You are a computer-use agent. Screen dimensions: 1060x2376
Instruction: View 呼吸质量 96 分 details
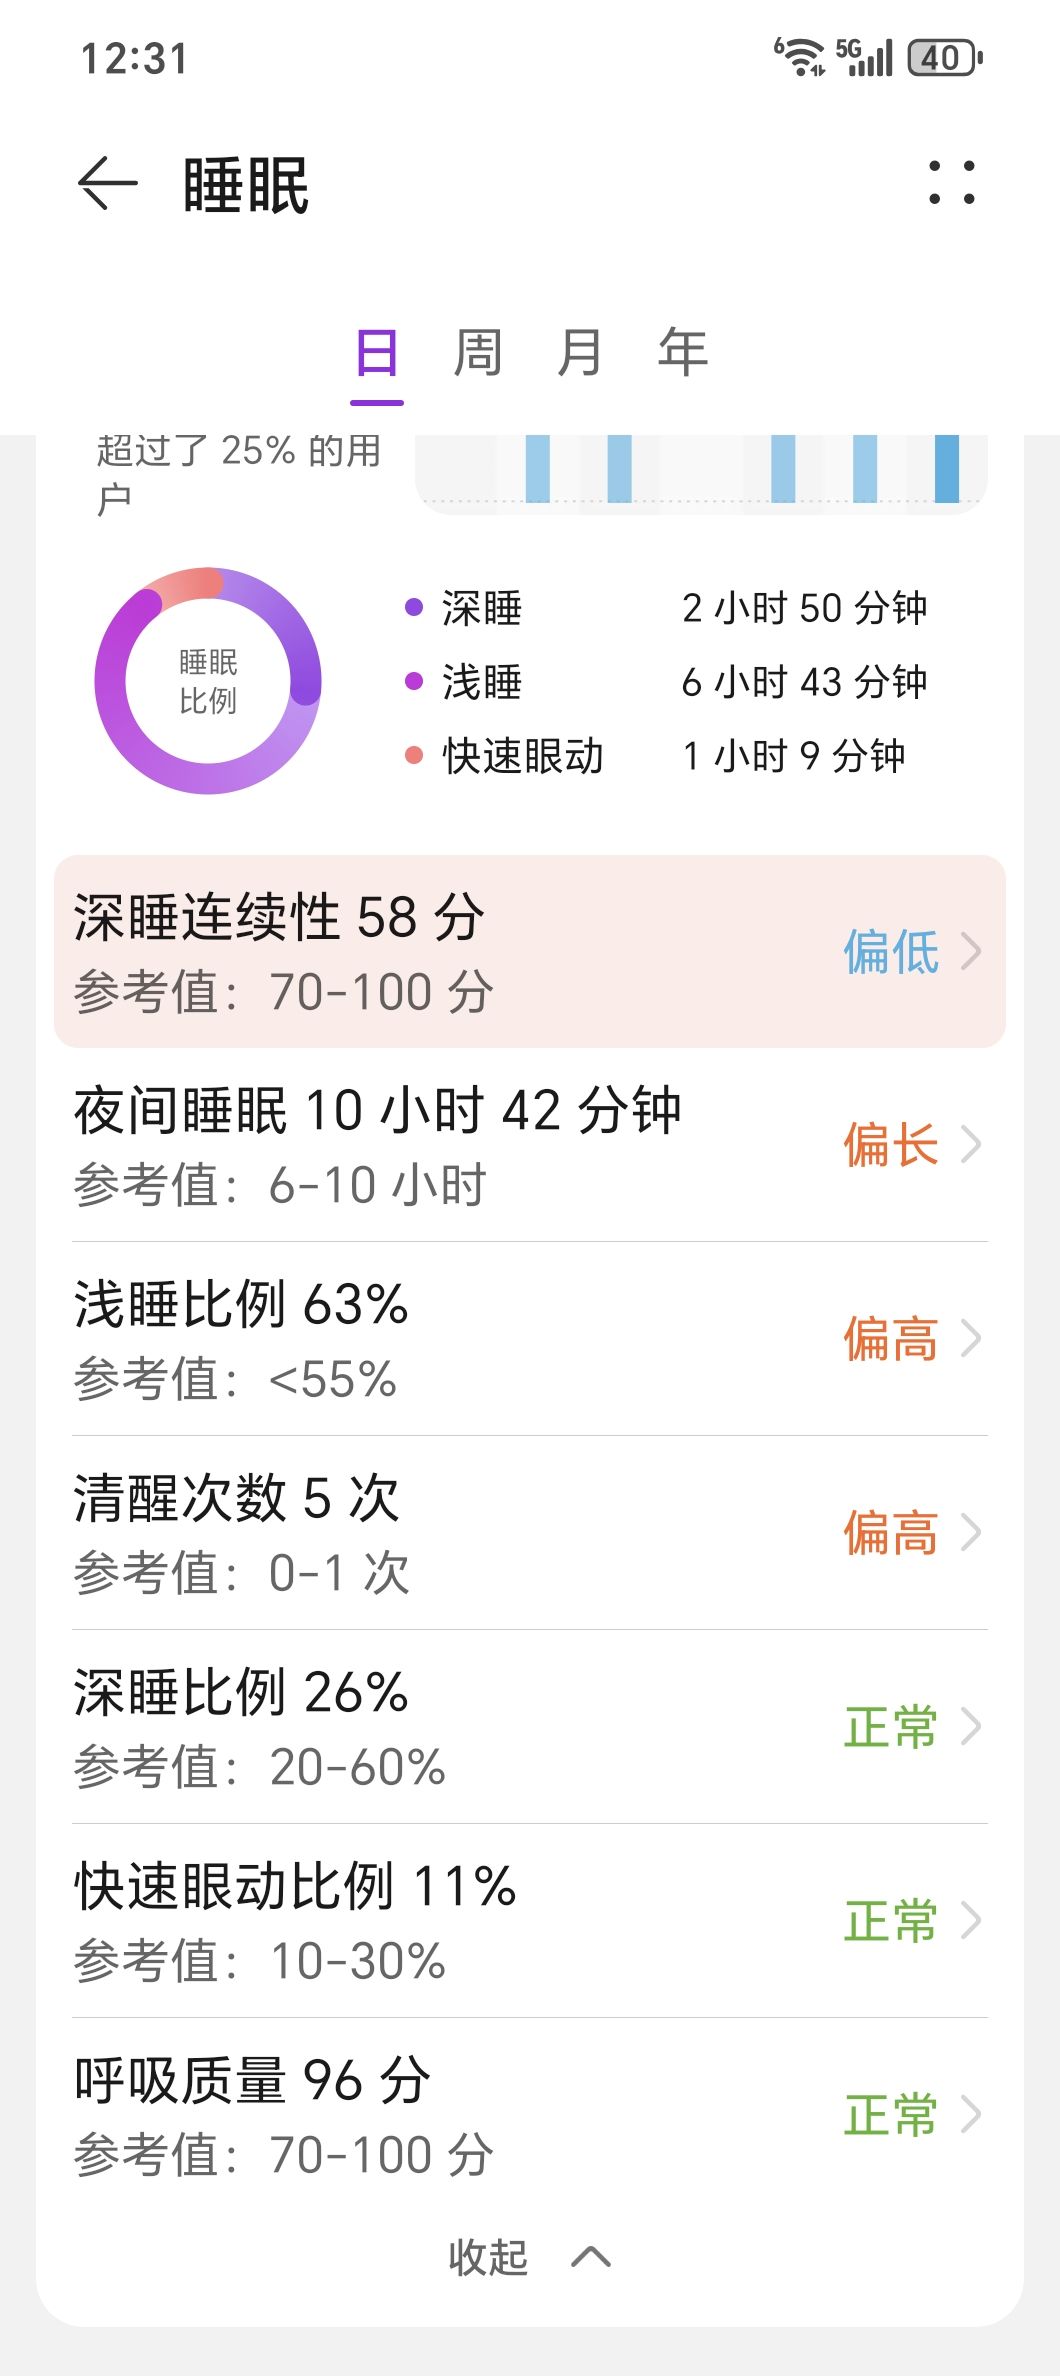point(529,2115)
